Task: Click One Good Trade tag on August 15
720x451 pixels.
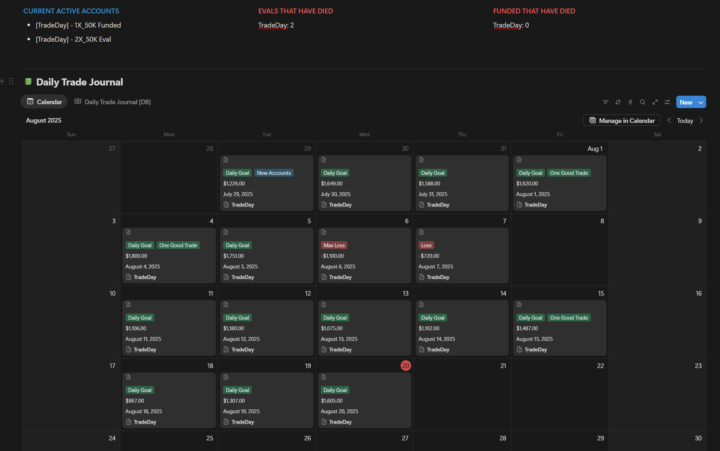Action: 568,317
